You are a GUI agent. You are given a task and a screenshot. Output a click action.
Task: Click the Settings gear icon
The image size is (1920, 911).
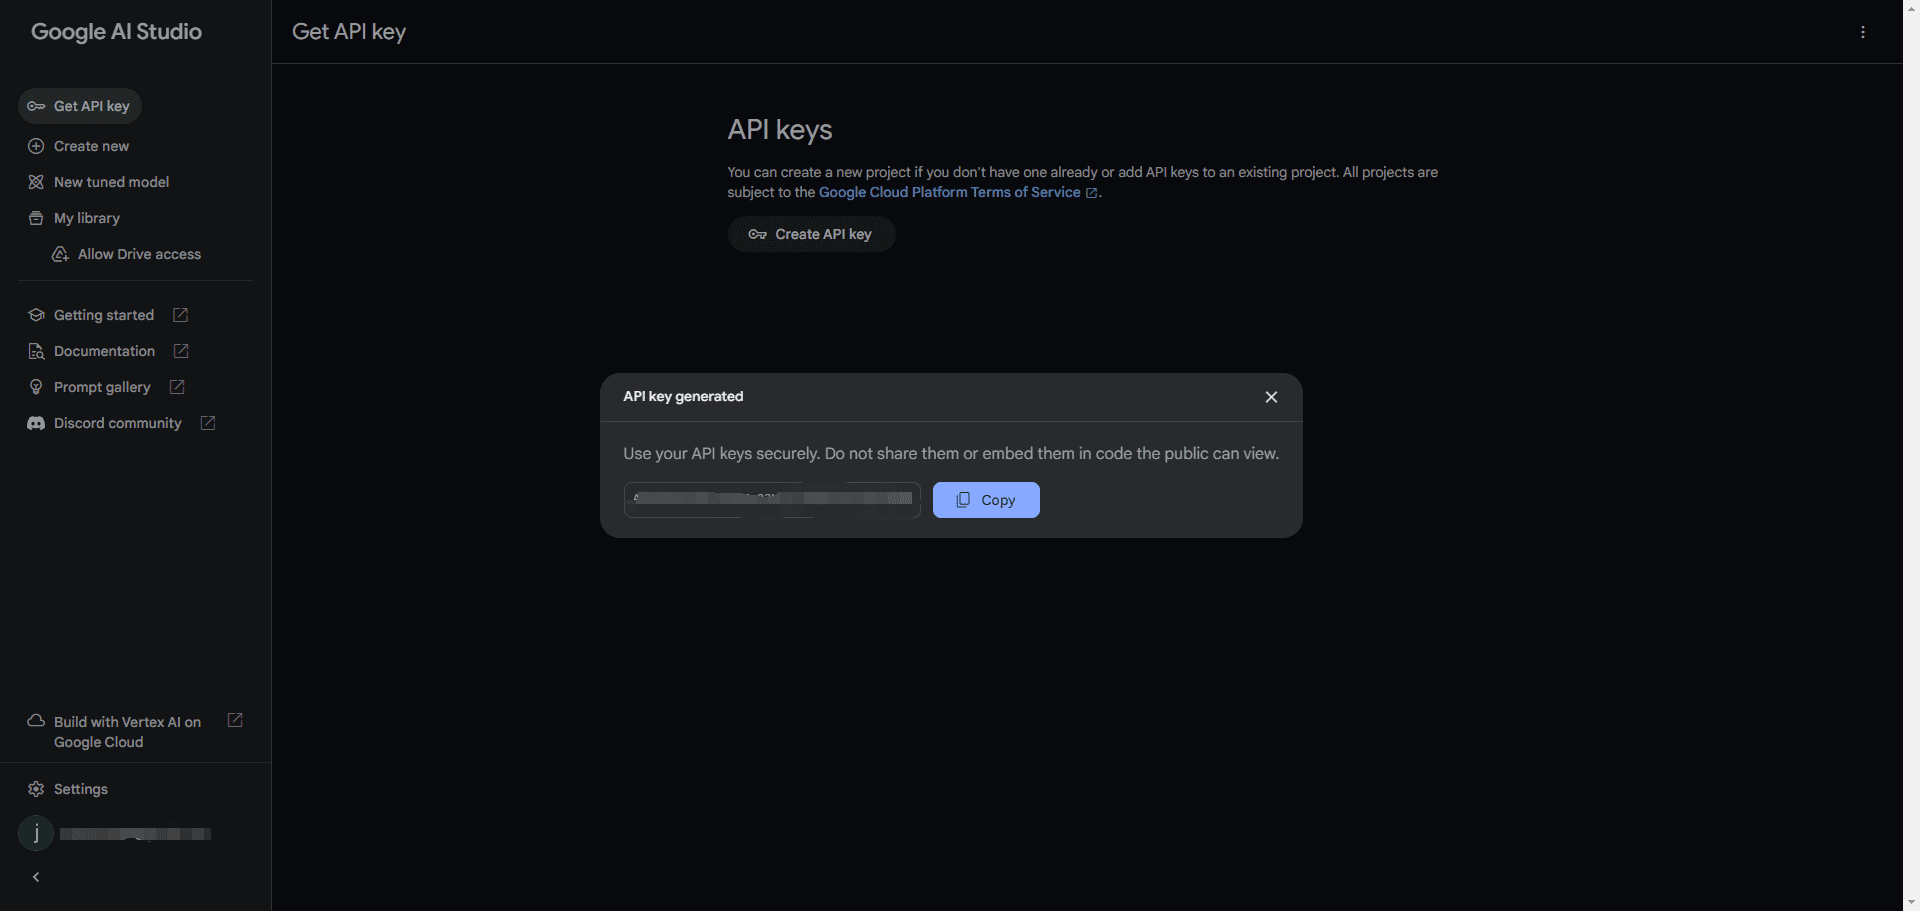point(36,789)
